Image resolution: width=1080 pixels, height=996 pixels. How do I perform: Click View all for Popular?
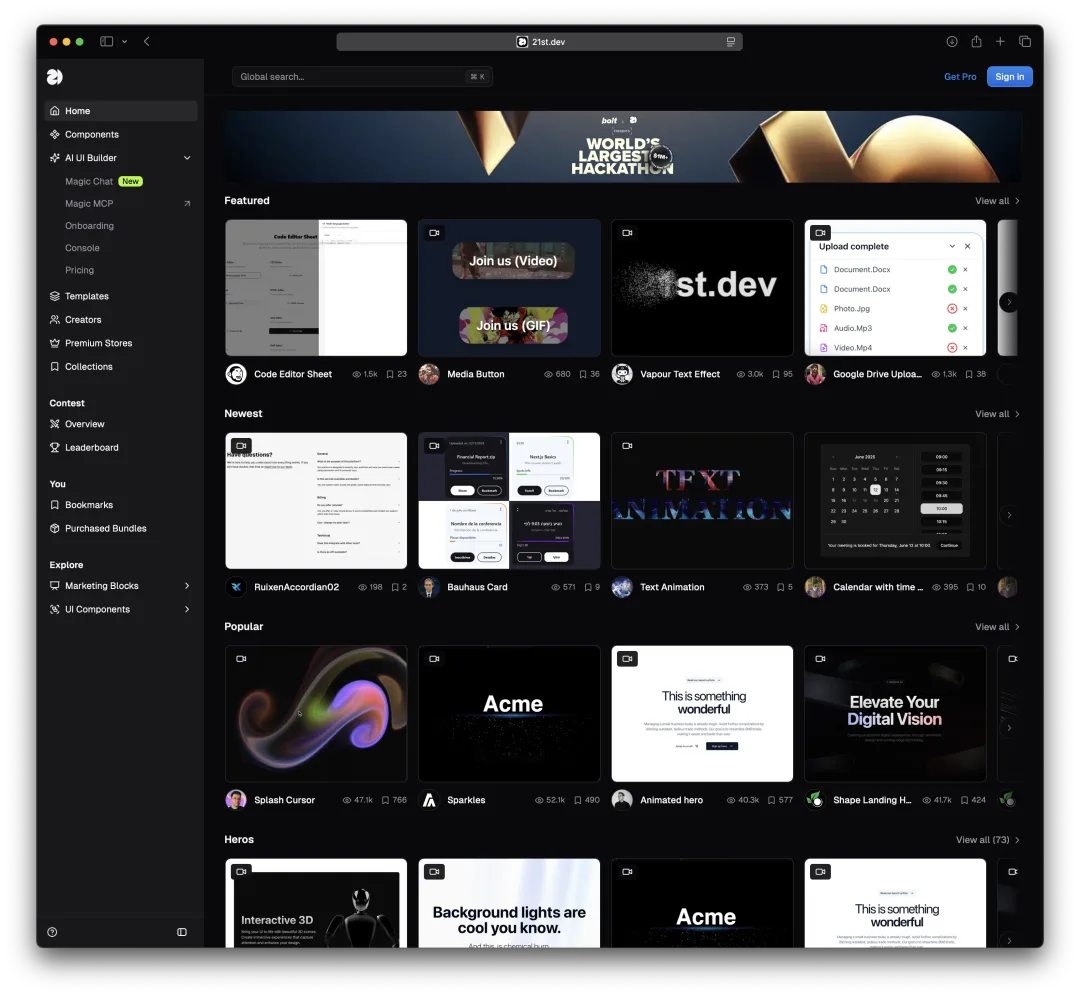click(x=997, y=626)
